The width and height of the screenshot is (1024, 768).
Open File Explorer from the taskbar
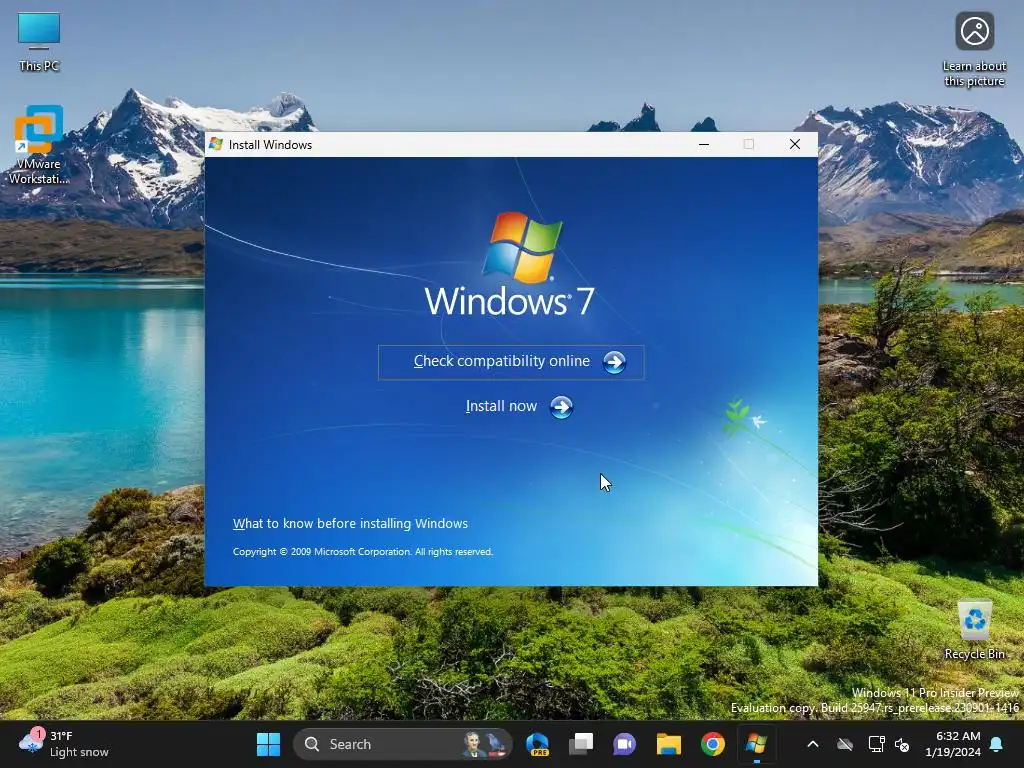point(669,744)
